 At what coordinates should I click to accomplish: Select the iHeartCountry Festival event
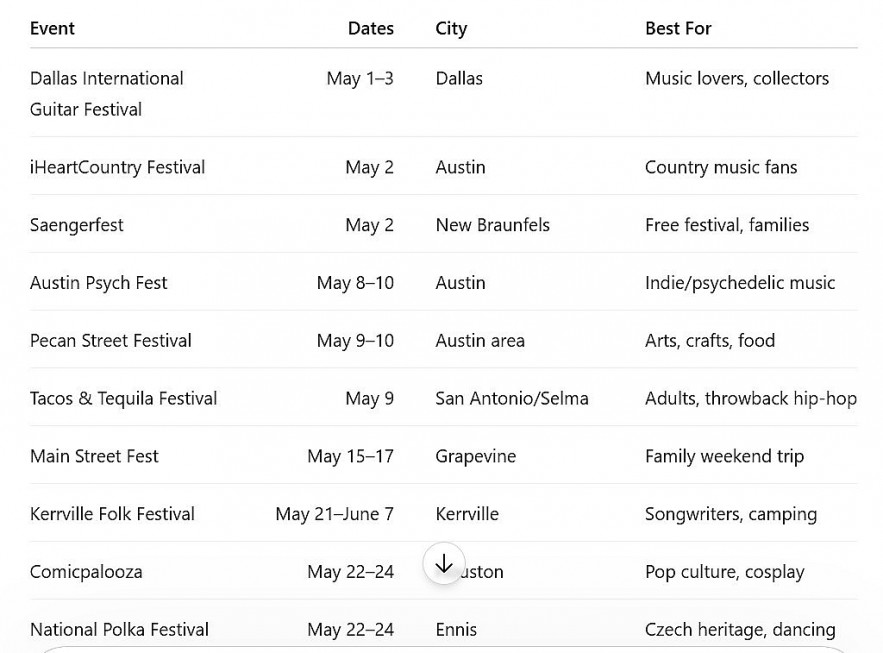[x=118, y=167]
